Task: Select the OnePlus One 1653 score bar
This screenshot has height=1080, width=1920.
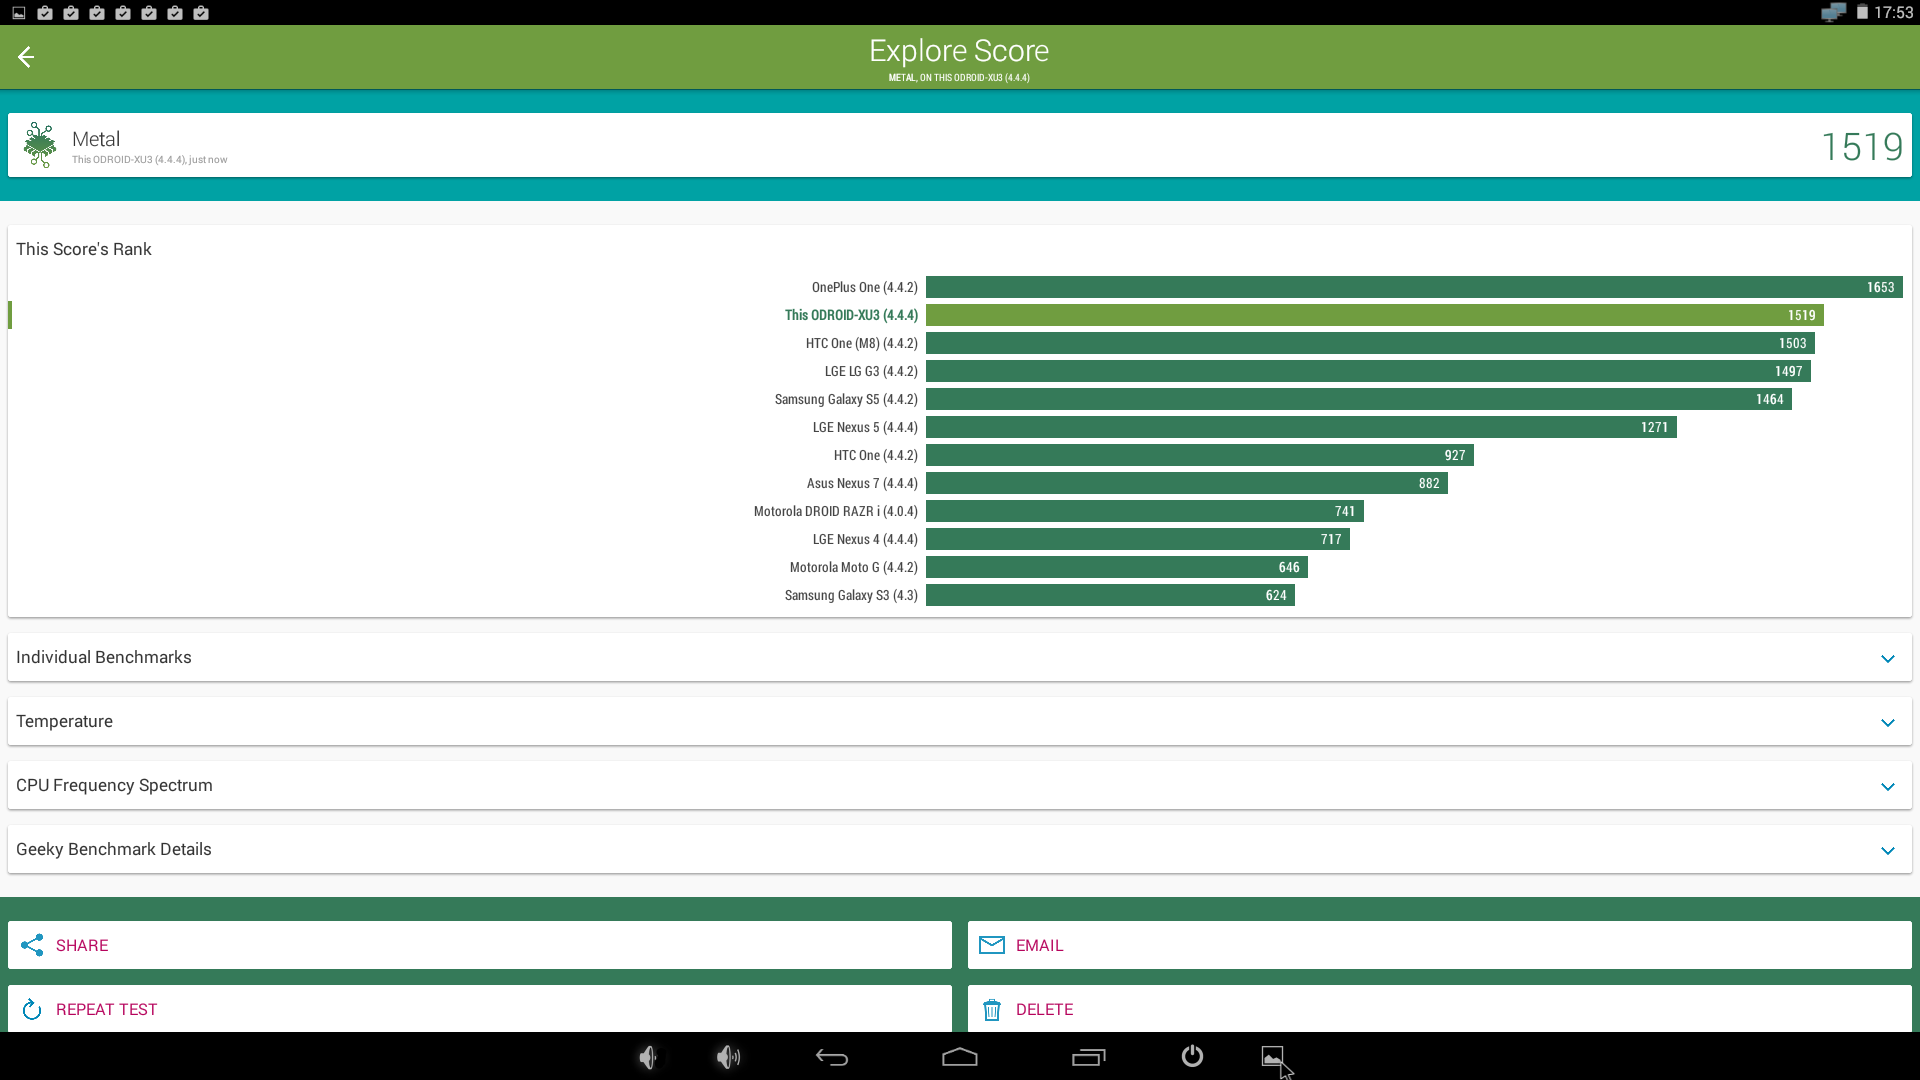Action: click(x=1414, y=287)
